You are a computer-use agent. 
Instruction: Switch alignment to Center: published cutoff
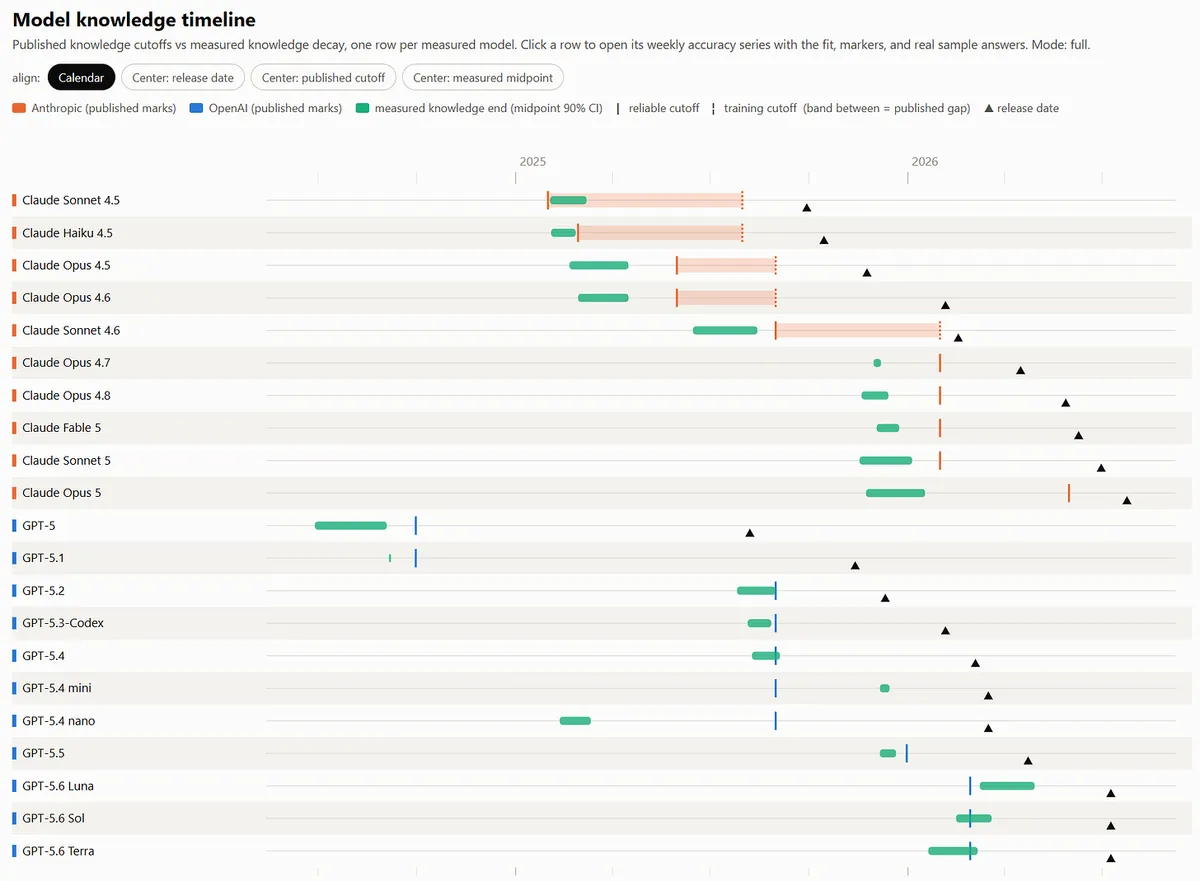pyautogui.click(x=323, y=78)
